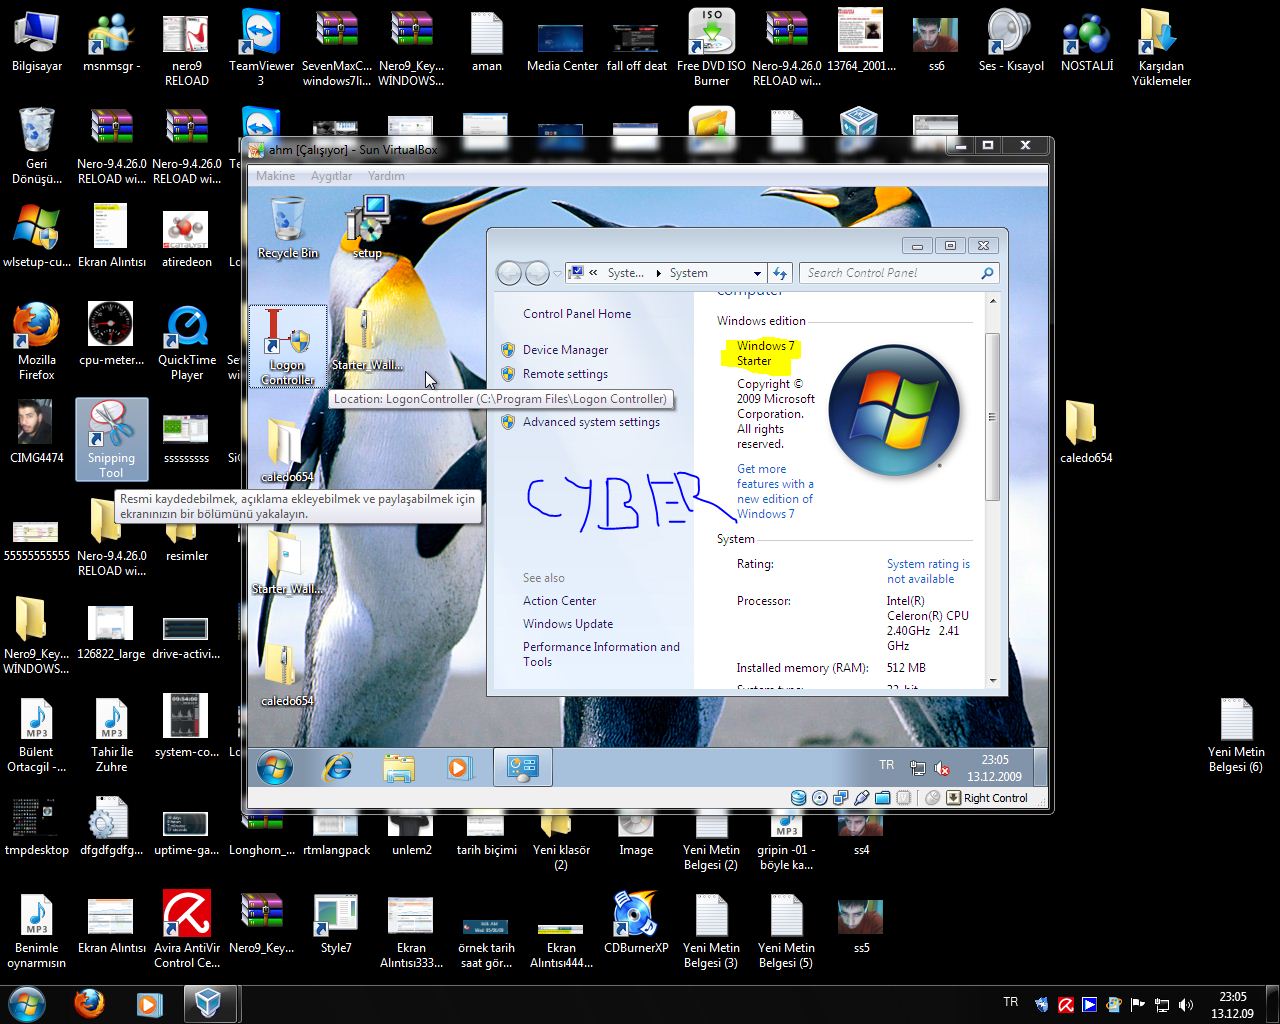Screen dimensions: 1280x1024
Task: Open the host Windows Start orb
Action: (x=27, y=1003)
